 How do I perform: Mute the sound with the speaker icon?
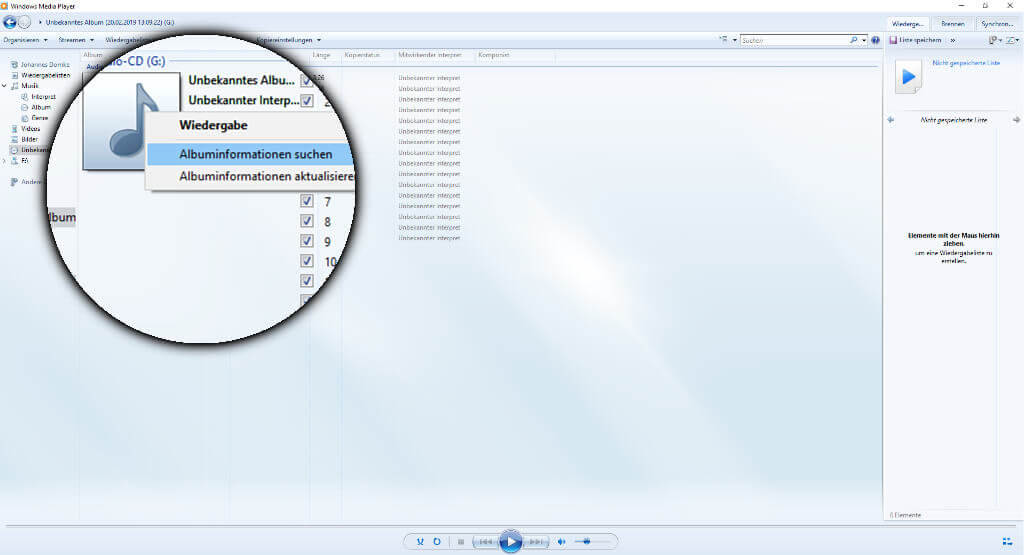562,541
